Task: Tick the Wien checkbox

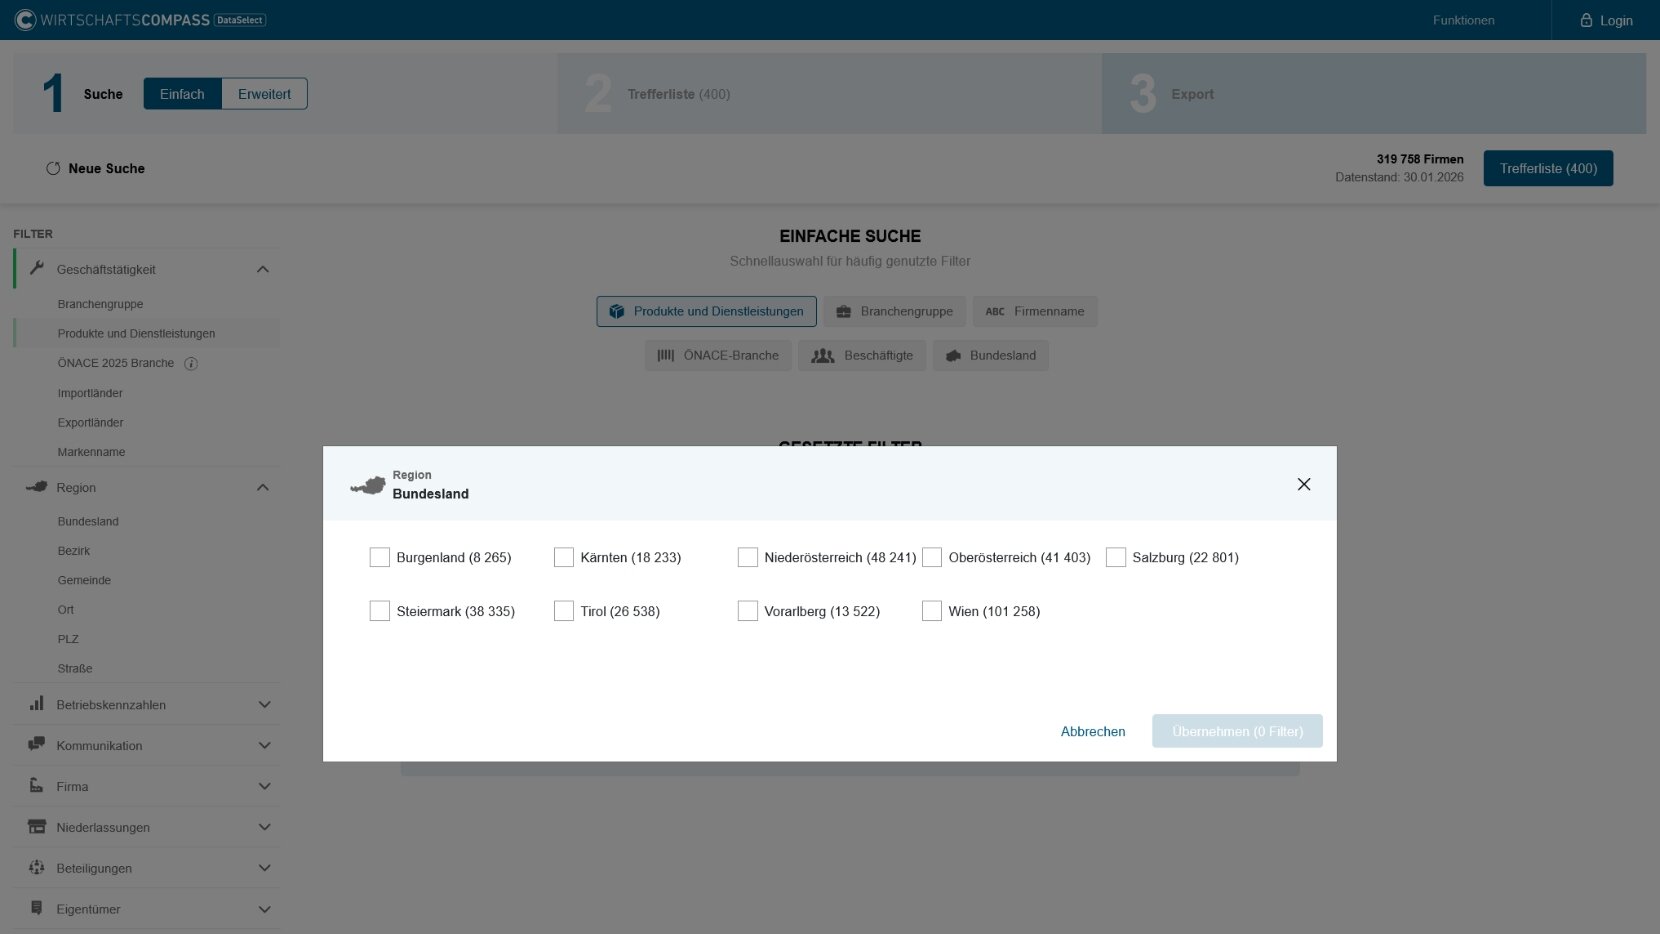Action: pyautogui.click(x=931, y=611)
